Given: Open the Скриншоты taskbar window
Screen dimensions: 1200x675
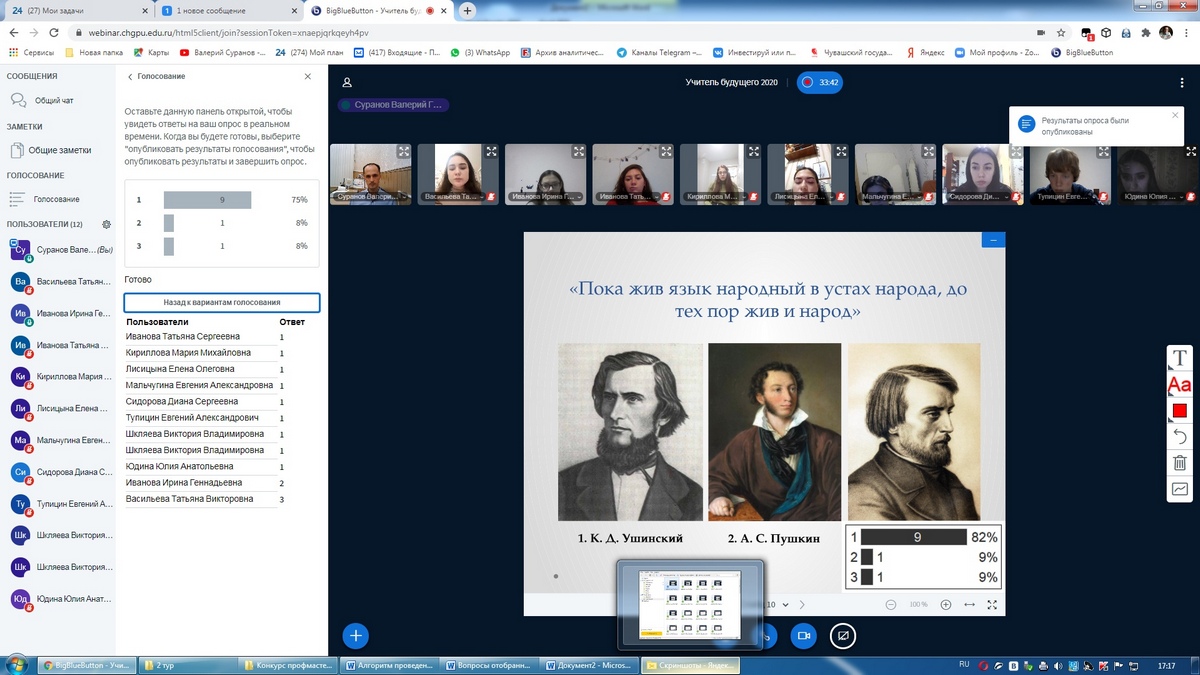Looking at the screenshot, I should (689, 665).
